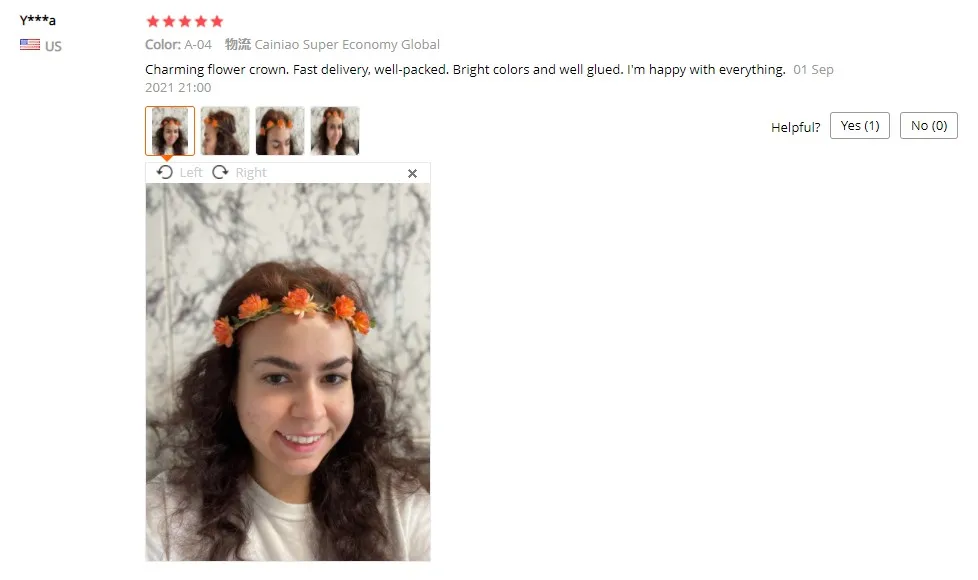Vote No (0) on review helpfulness

[x=929, y=125]
